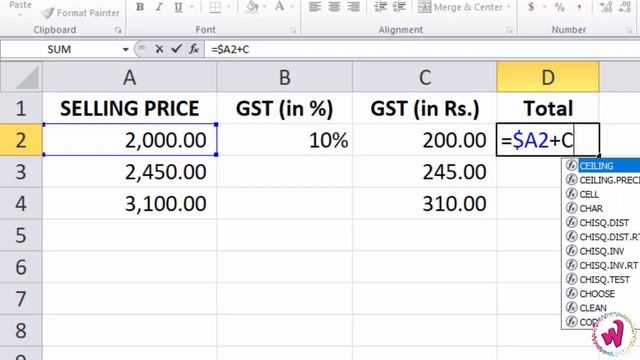The width and height of the screenshot is (640, 360).
Task: Select row 5 header
Action: tap(21, 236)
